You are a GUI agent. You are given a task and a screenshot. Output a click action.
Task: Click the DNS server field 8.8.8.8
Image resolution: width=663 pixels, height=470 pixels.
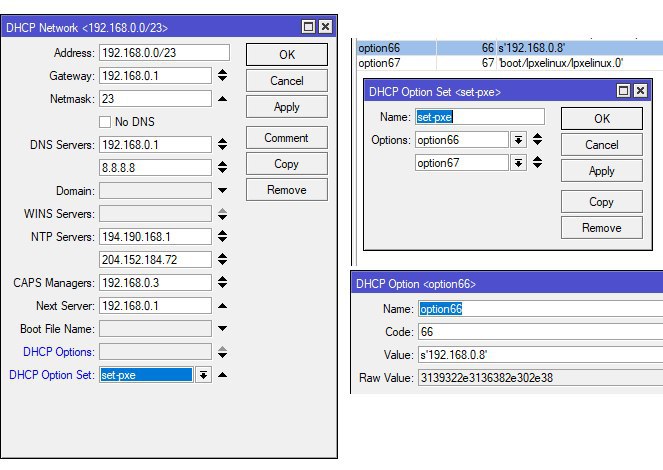[x=155, y=167]
